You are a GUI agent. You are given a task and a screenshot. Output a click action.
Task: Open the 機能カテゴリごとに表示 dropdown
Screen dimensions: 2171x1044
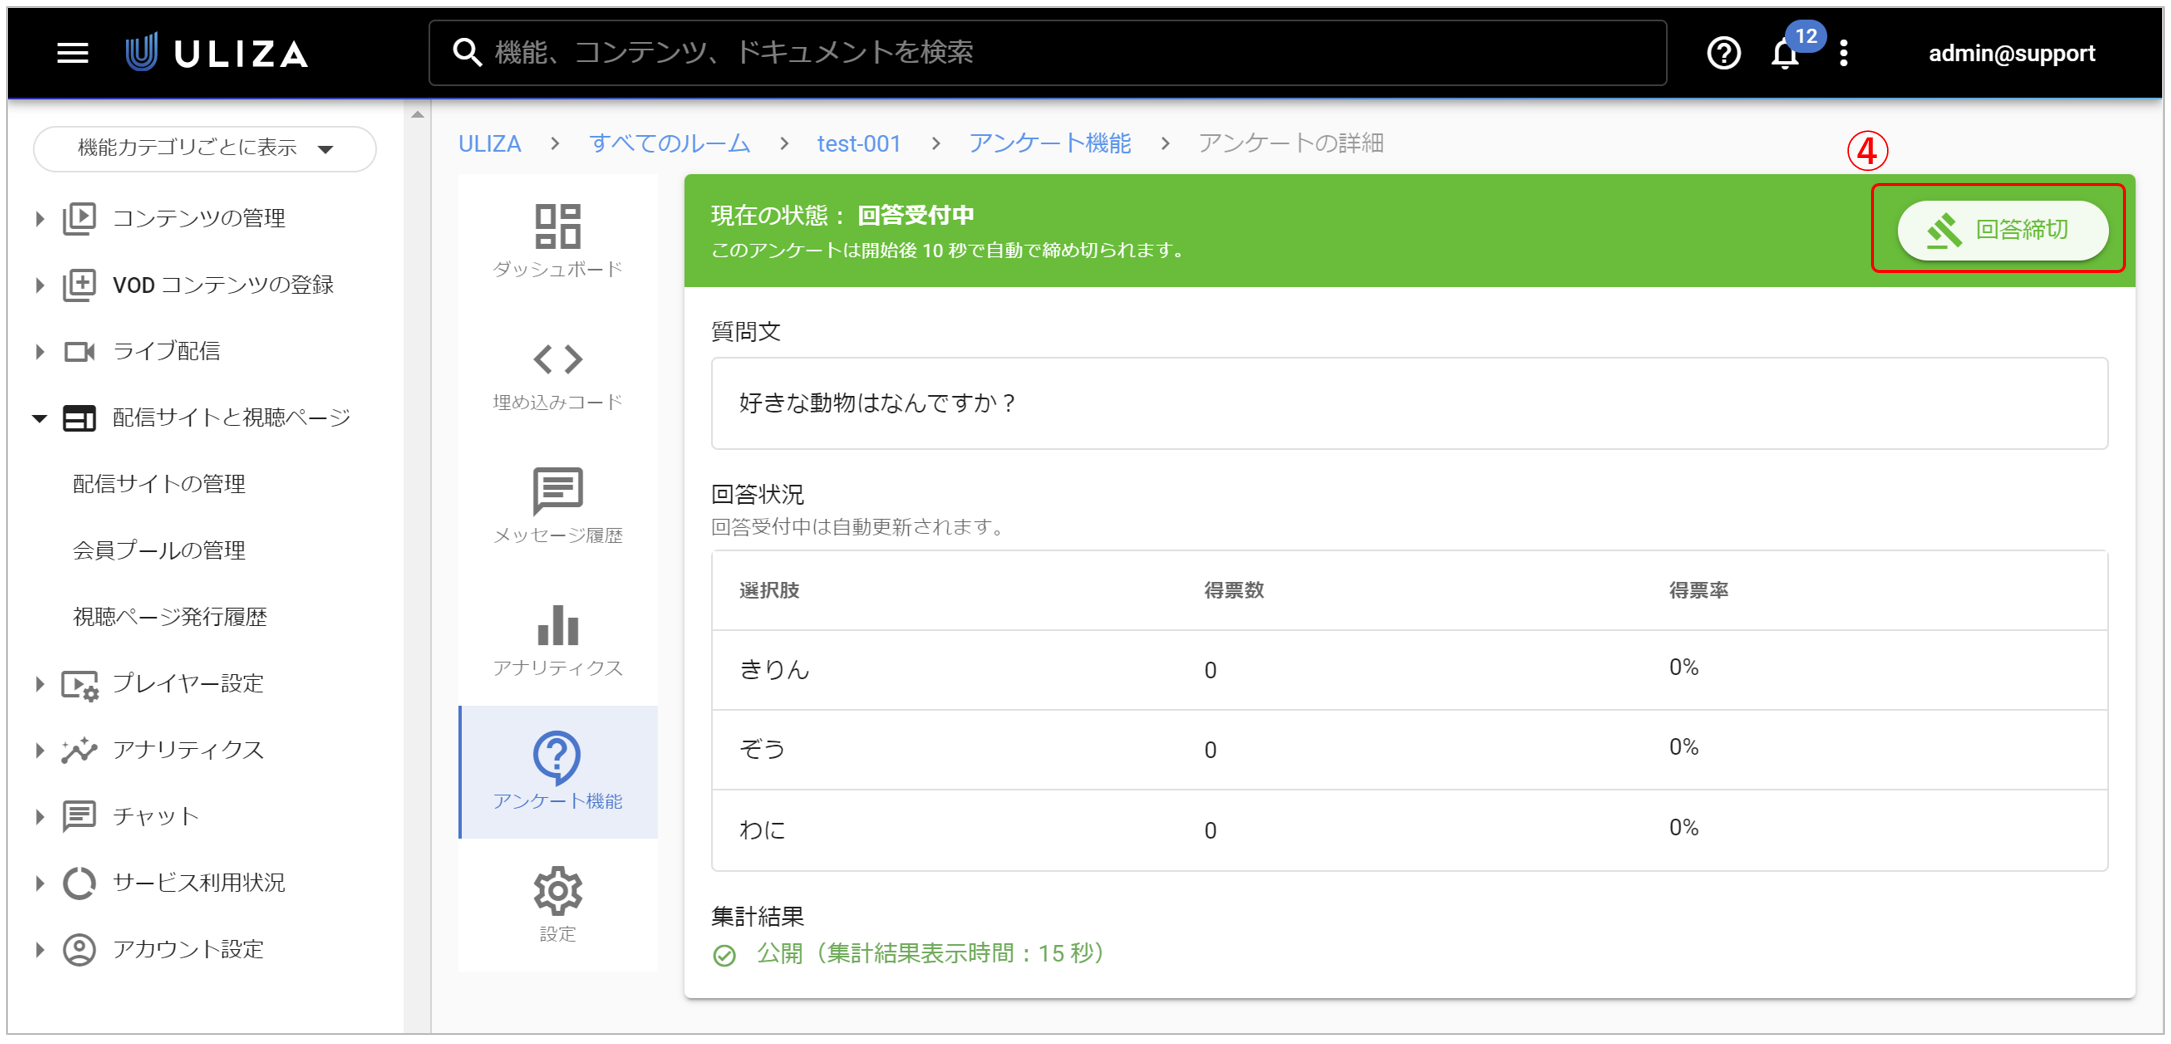tap(205, 149)
